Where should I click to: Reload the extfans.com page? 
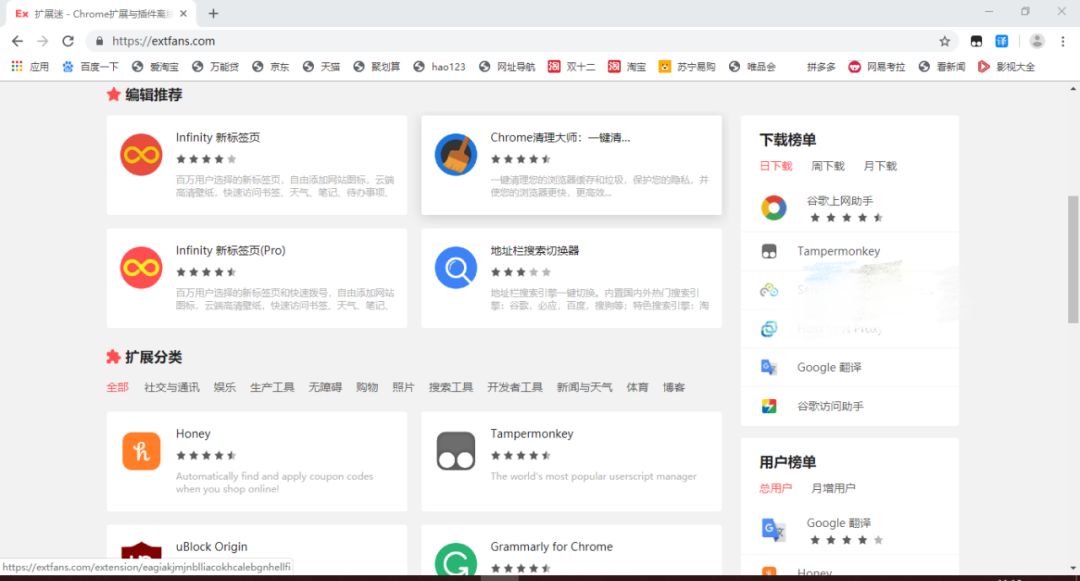(x=68, y=41)
